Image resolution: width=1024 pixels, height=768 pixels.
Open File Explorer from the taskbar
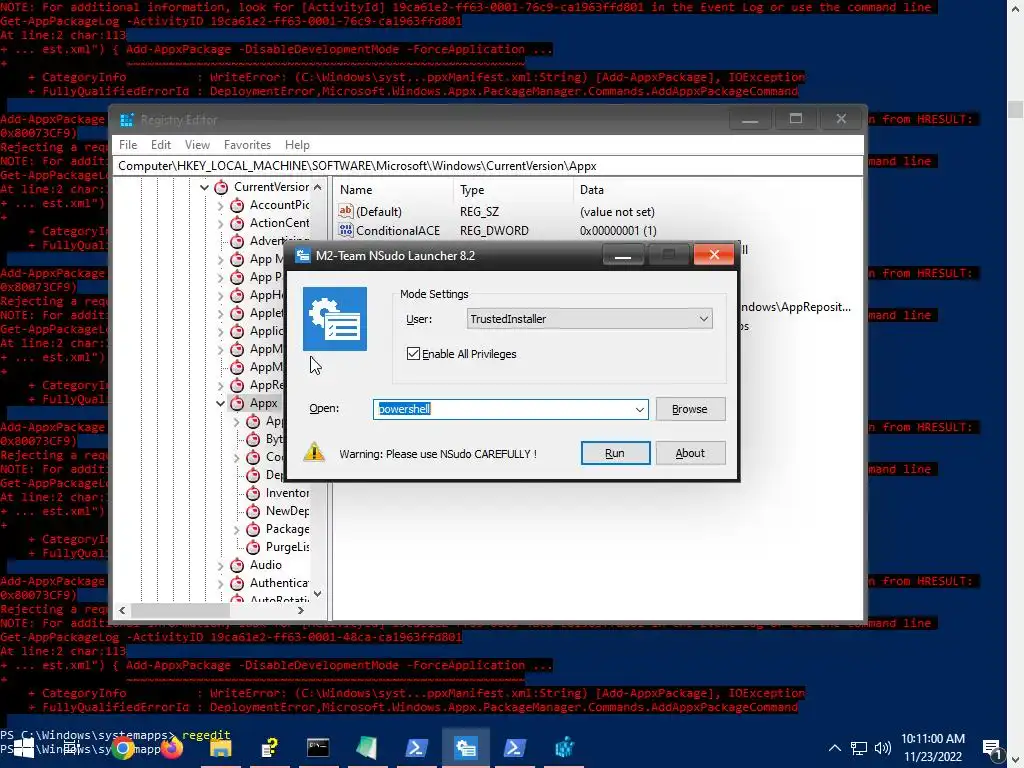[x=221, y=748]
